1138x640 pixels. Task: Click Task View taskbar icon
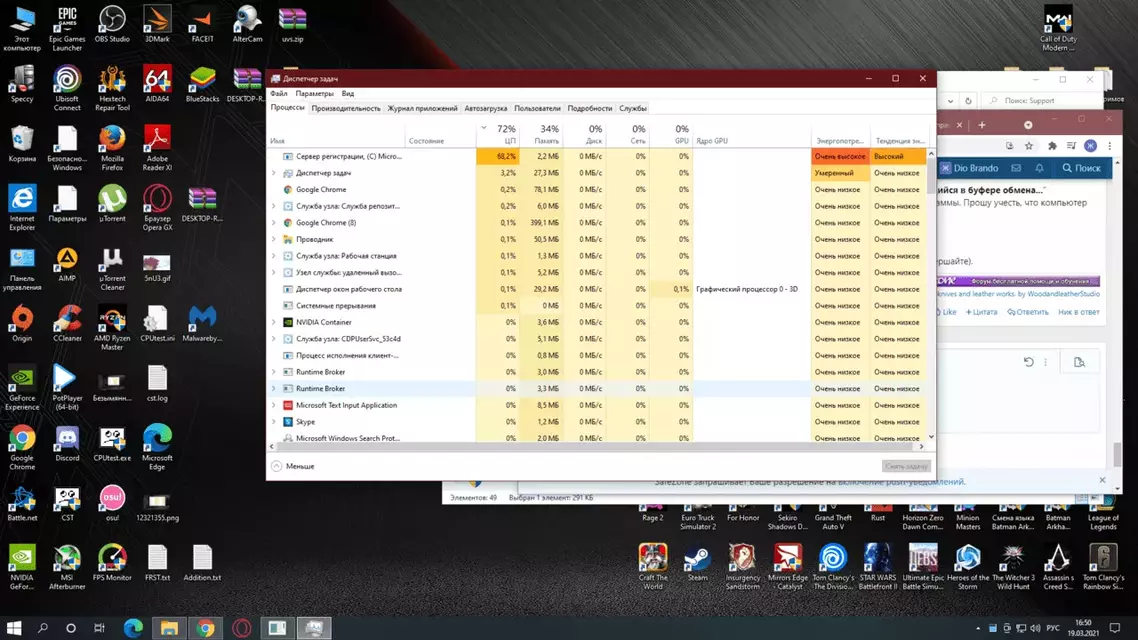[x=99, y=628]
